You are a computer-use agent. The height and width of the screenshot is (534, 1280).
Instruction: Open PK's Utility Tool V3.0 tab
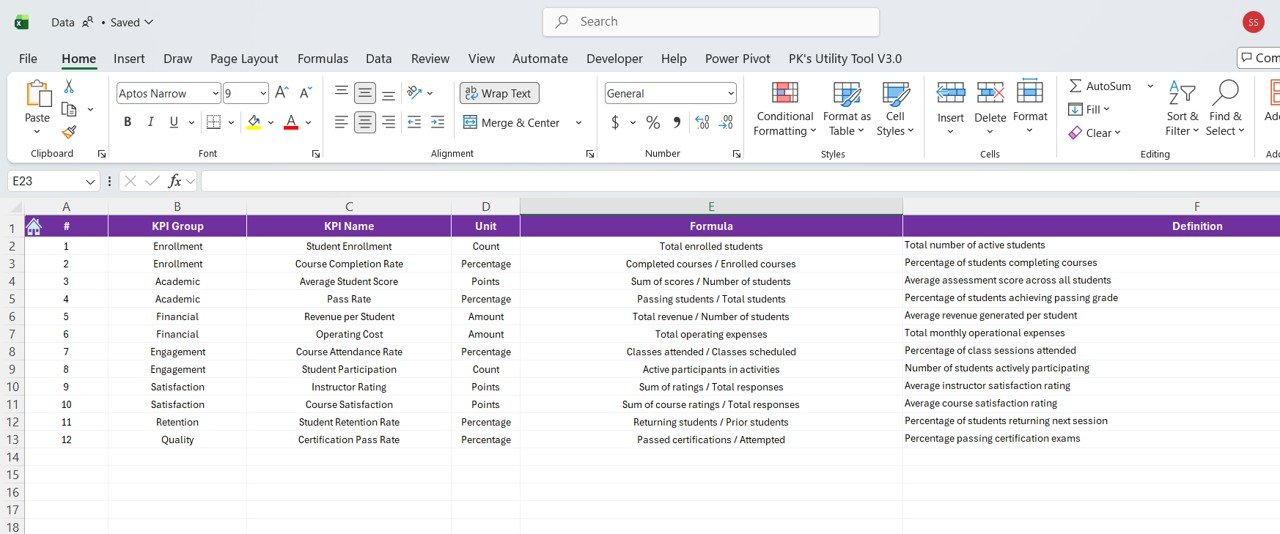pyautogui.click(x=845, y=58)
